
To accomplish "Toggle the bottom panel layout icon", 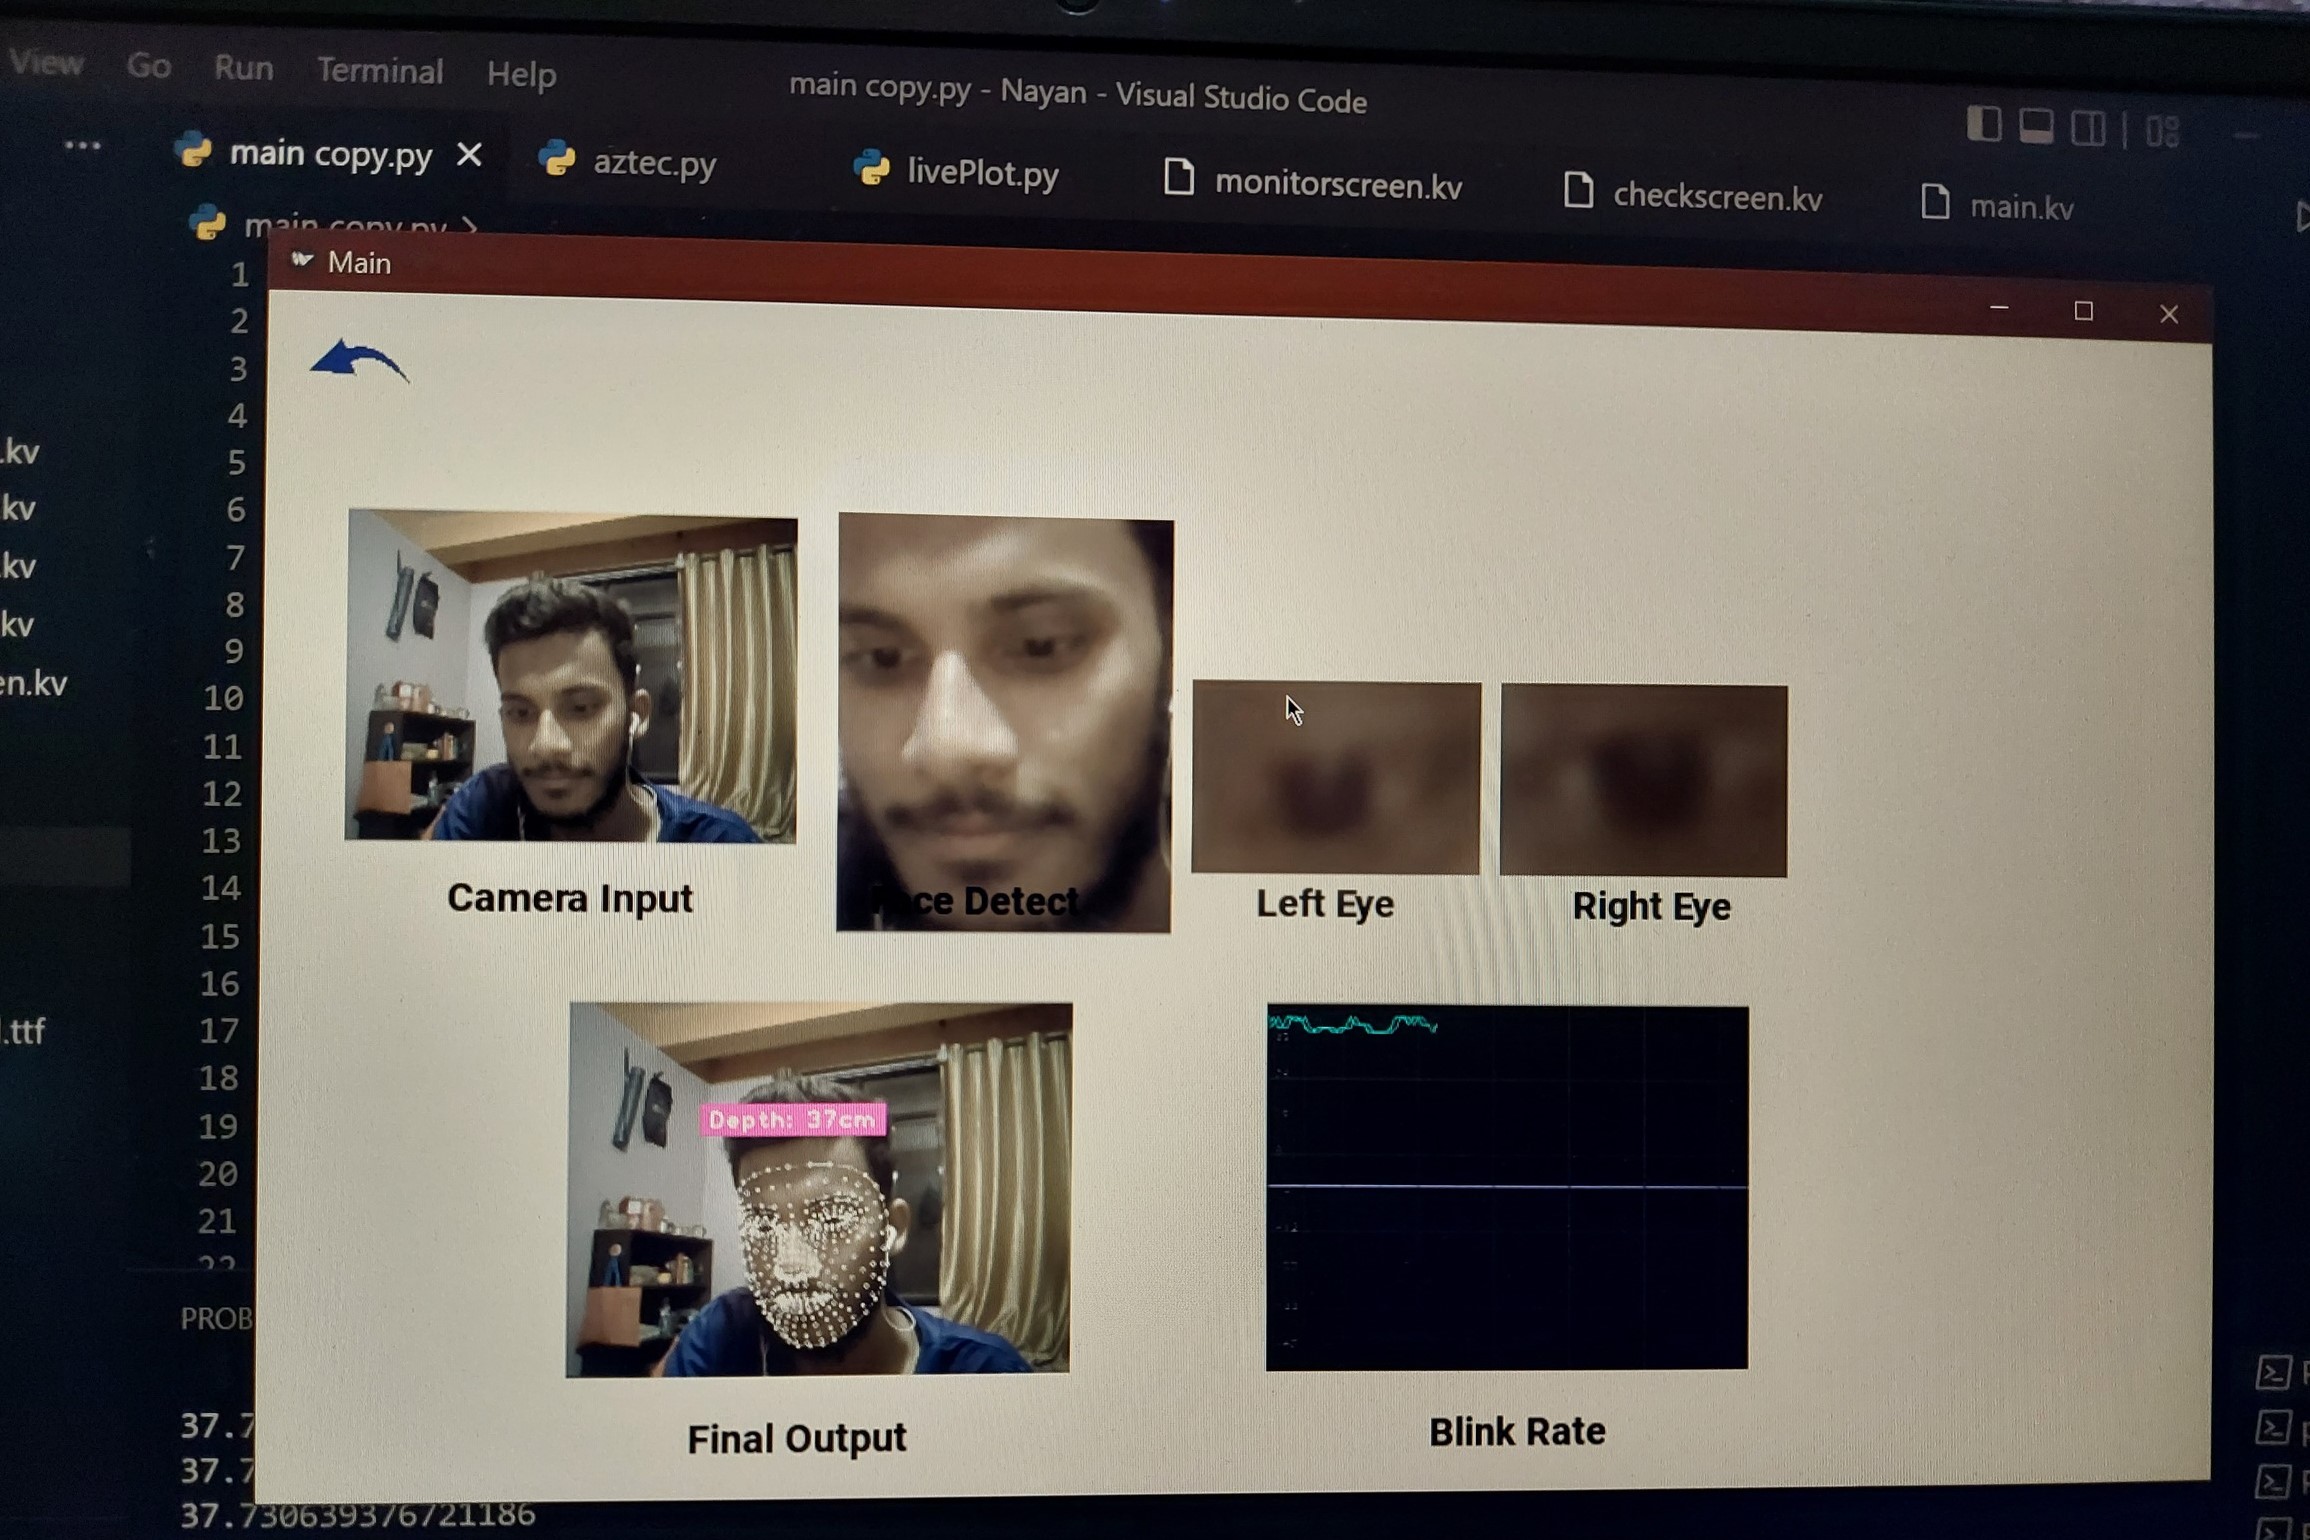I will (x=2036, y=127).
